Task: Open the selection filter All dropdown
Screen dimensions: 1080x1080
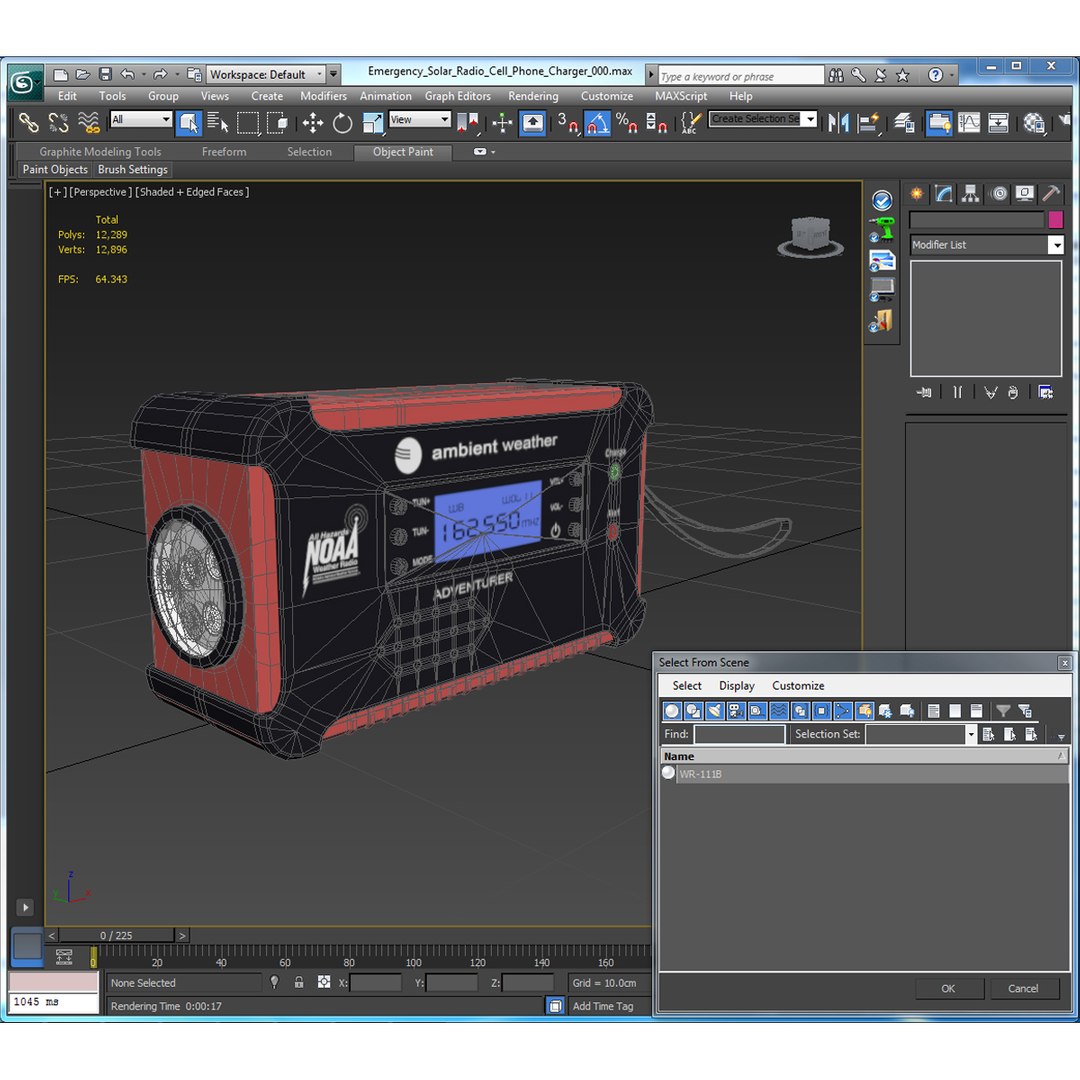Action: [141, 120]
